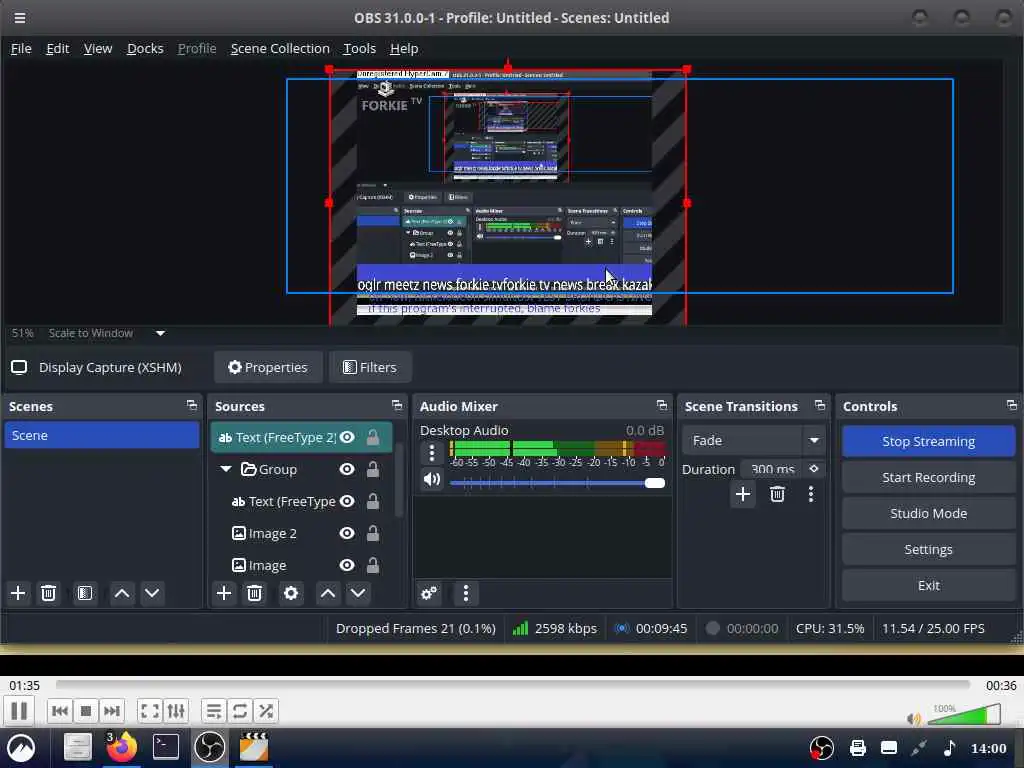Toggle lock on Image 2 source

[x=373, y=533]
